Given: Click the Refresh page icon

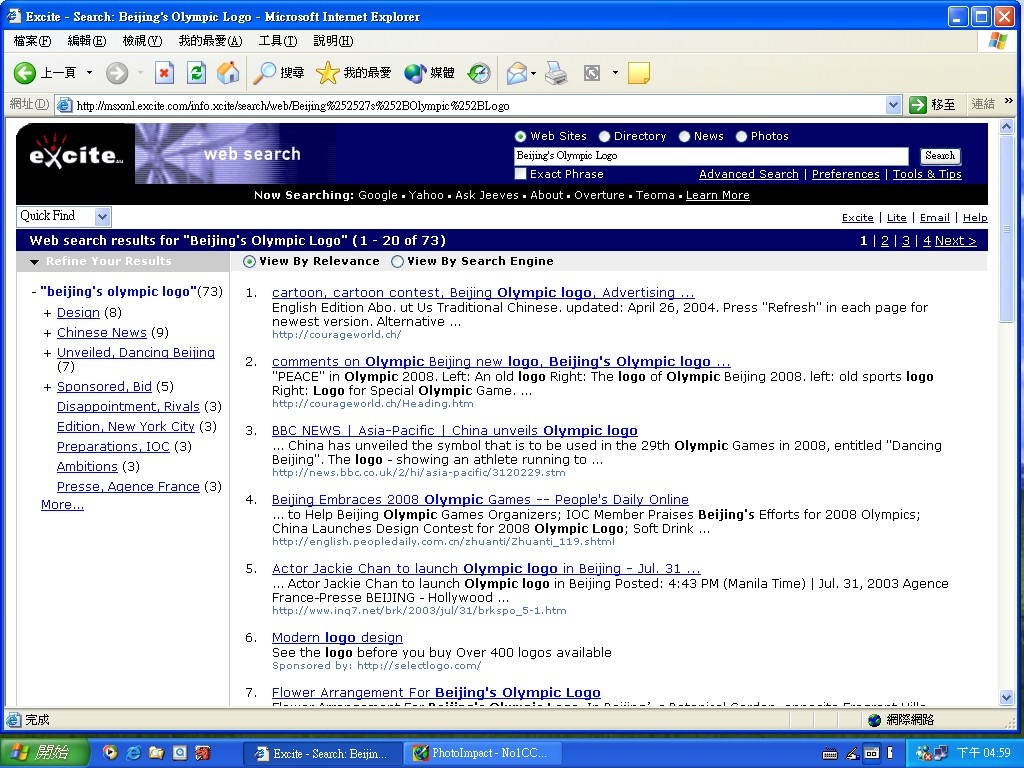Looking at the screenshot, I should click(x=196, y=72).
